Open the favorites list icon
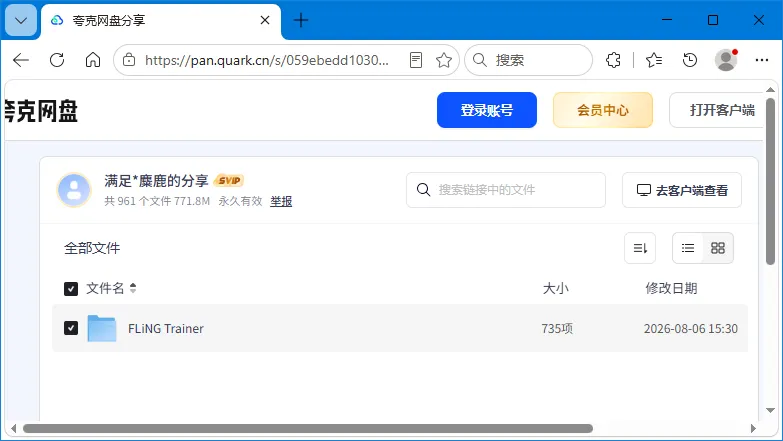Viewport: 783px width, 441px height. point(654,60)
